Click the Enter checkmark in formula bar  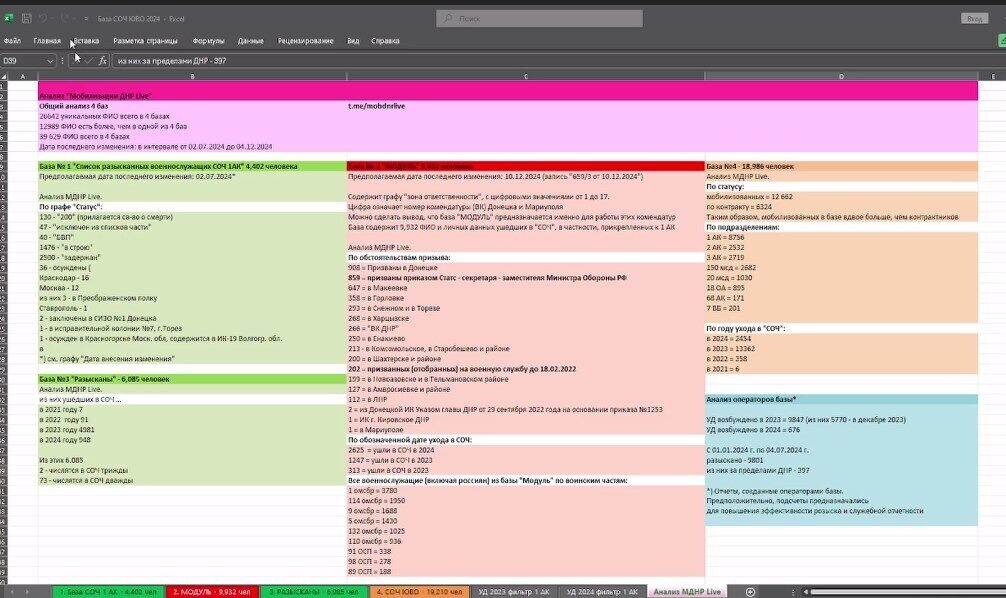pyautogui.click(x=88, y=60)
